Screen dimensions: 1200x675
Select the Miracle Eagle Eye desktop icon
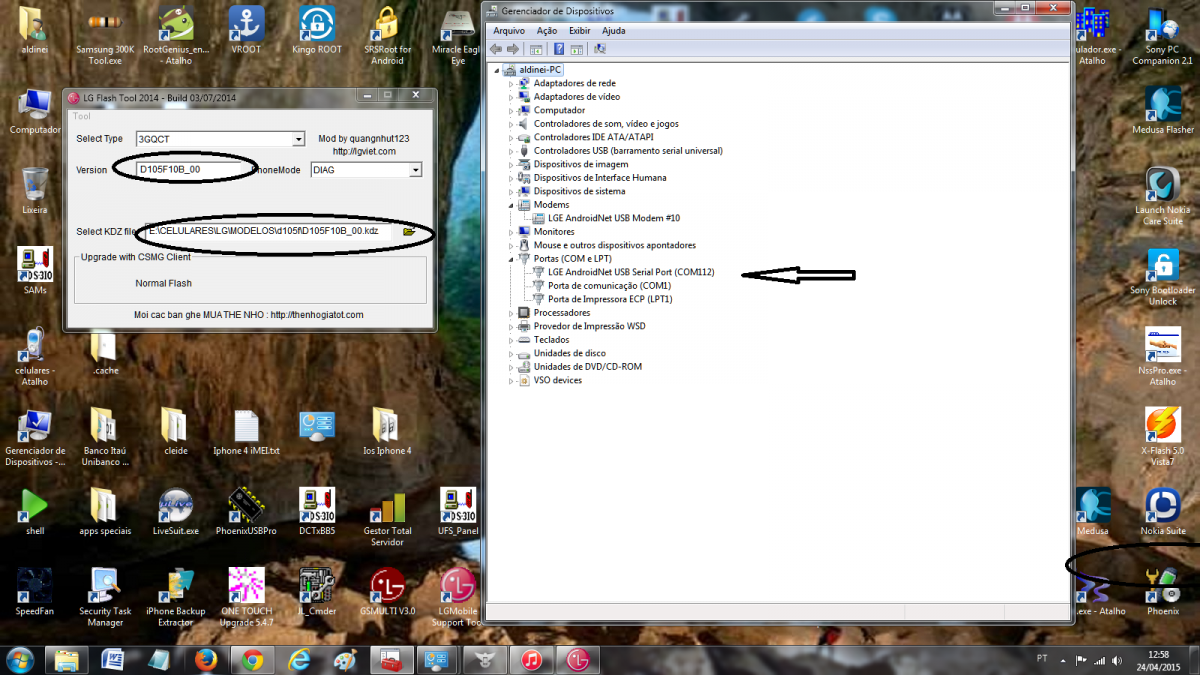(x=457, y=37)
